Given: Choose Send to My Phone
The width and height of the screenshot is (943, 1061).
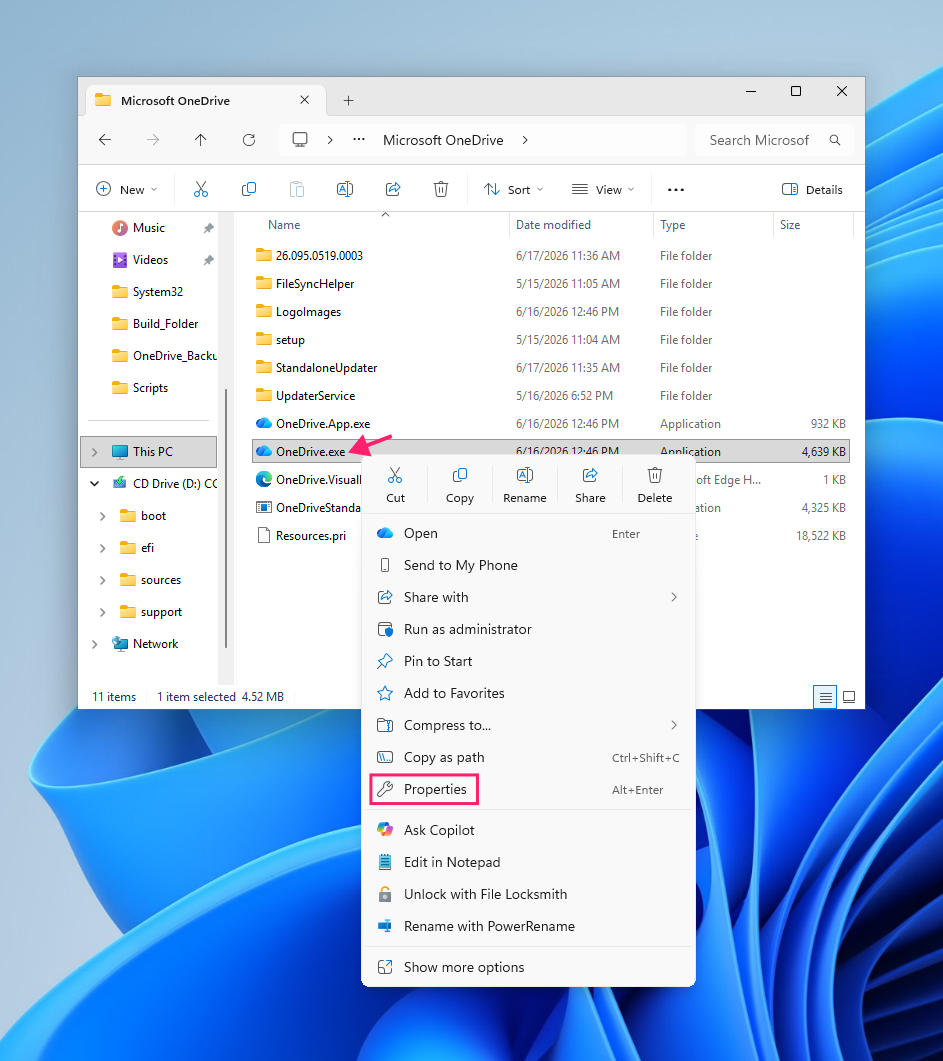Looking at the screenshot, I should [x=528, y=566].
